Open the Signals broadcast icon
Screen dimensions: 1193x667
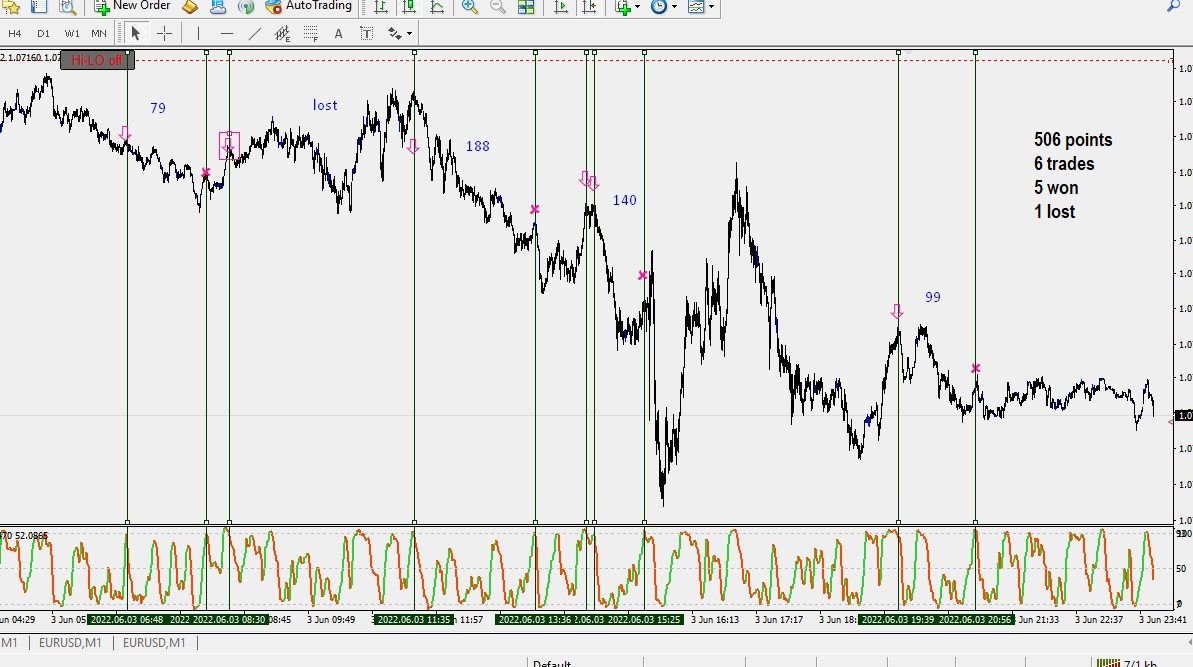(246, 7)
